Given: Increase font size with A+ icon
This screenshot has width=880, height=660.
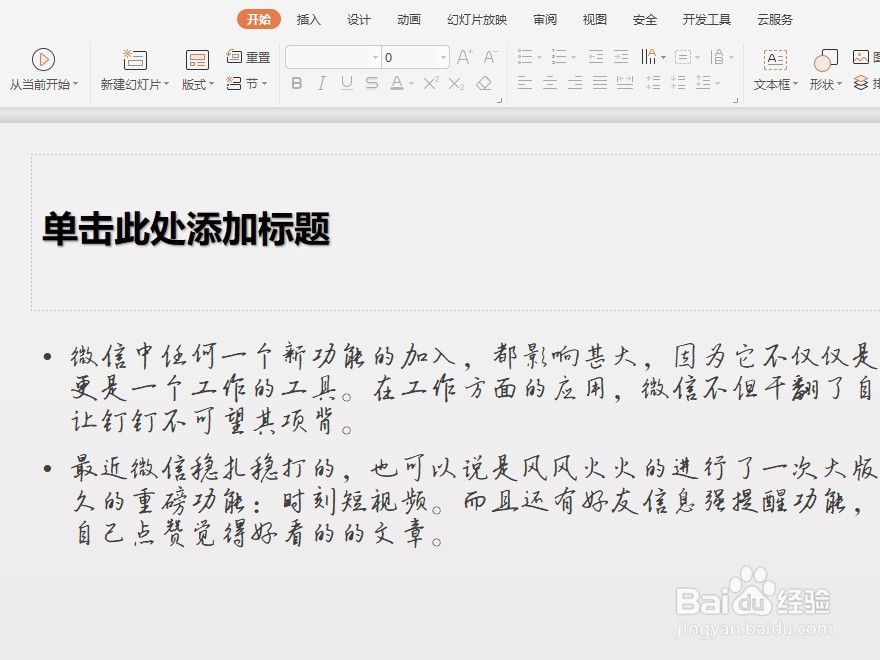Looking at the screenshot, I should tap(464, 57).
